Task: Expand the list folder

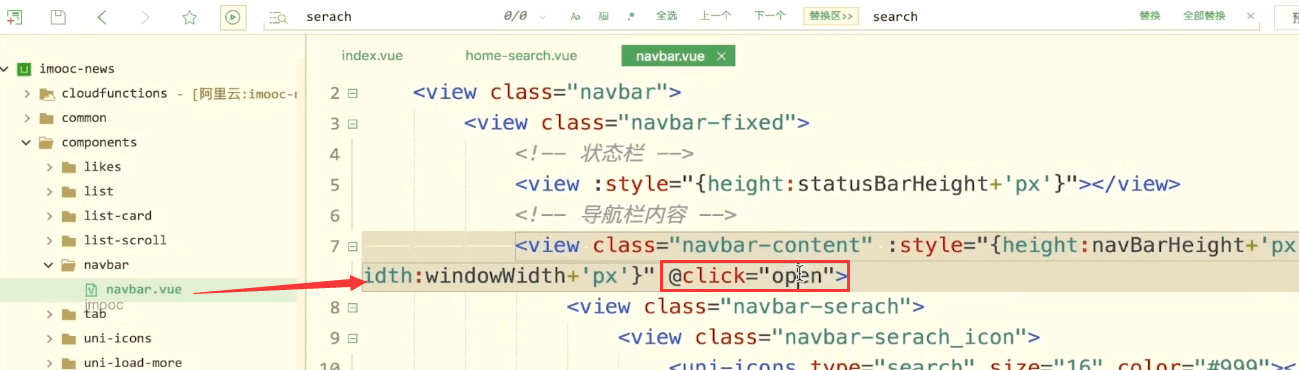Action: tap(49, 192)
